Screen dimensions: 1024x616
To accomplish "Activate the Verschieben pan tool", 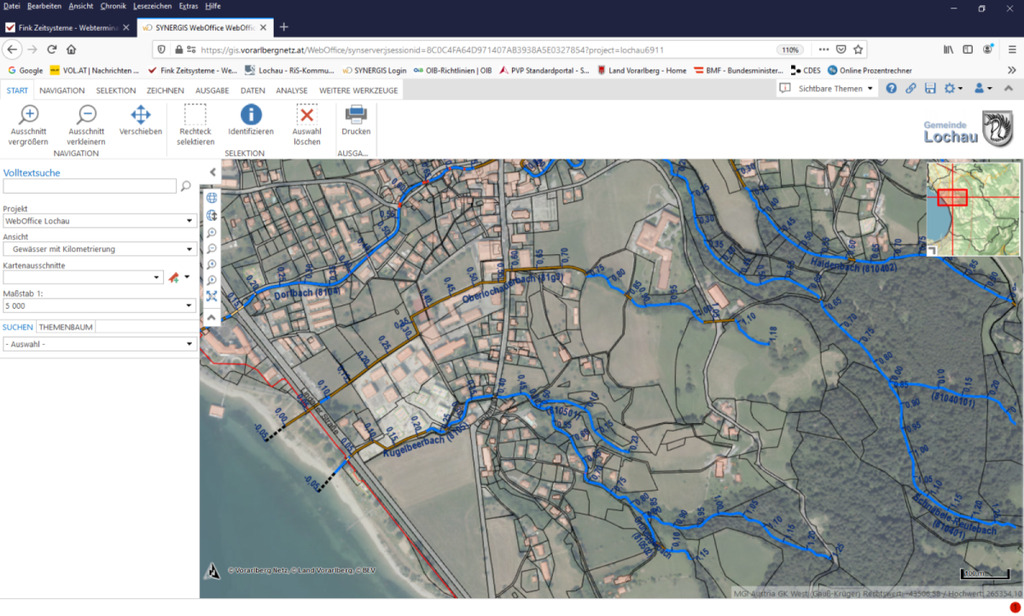I will pyautogui.click(x=140, y=115).
